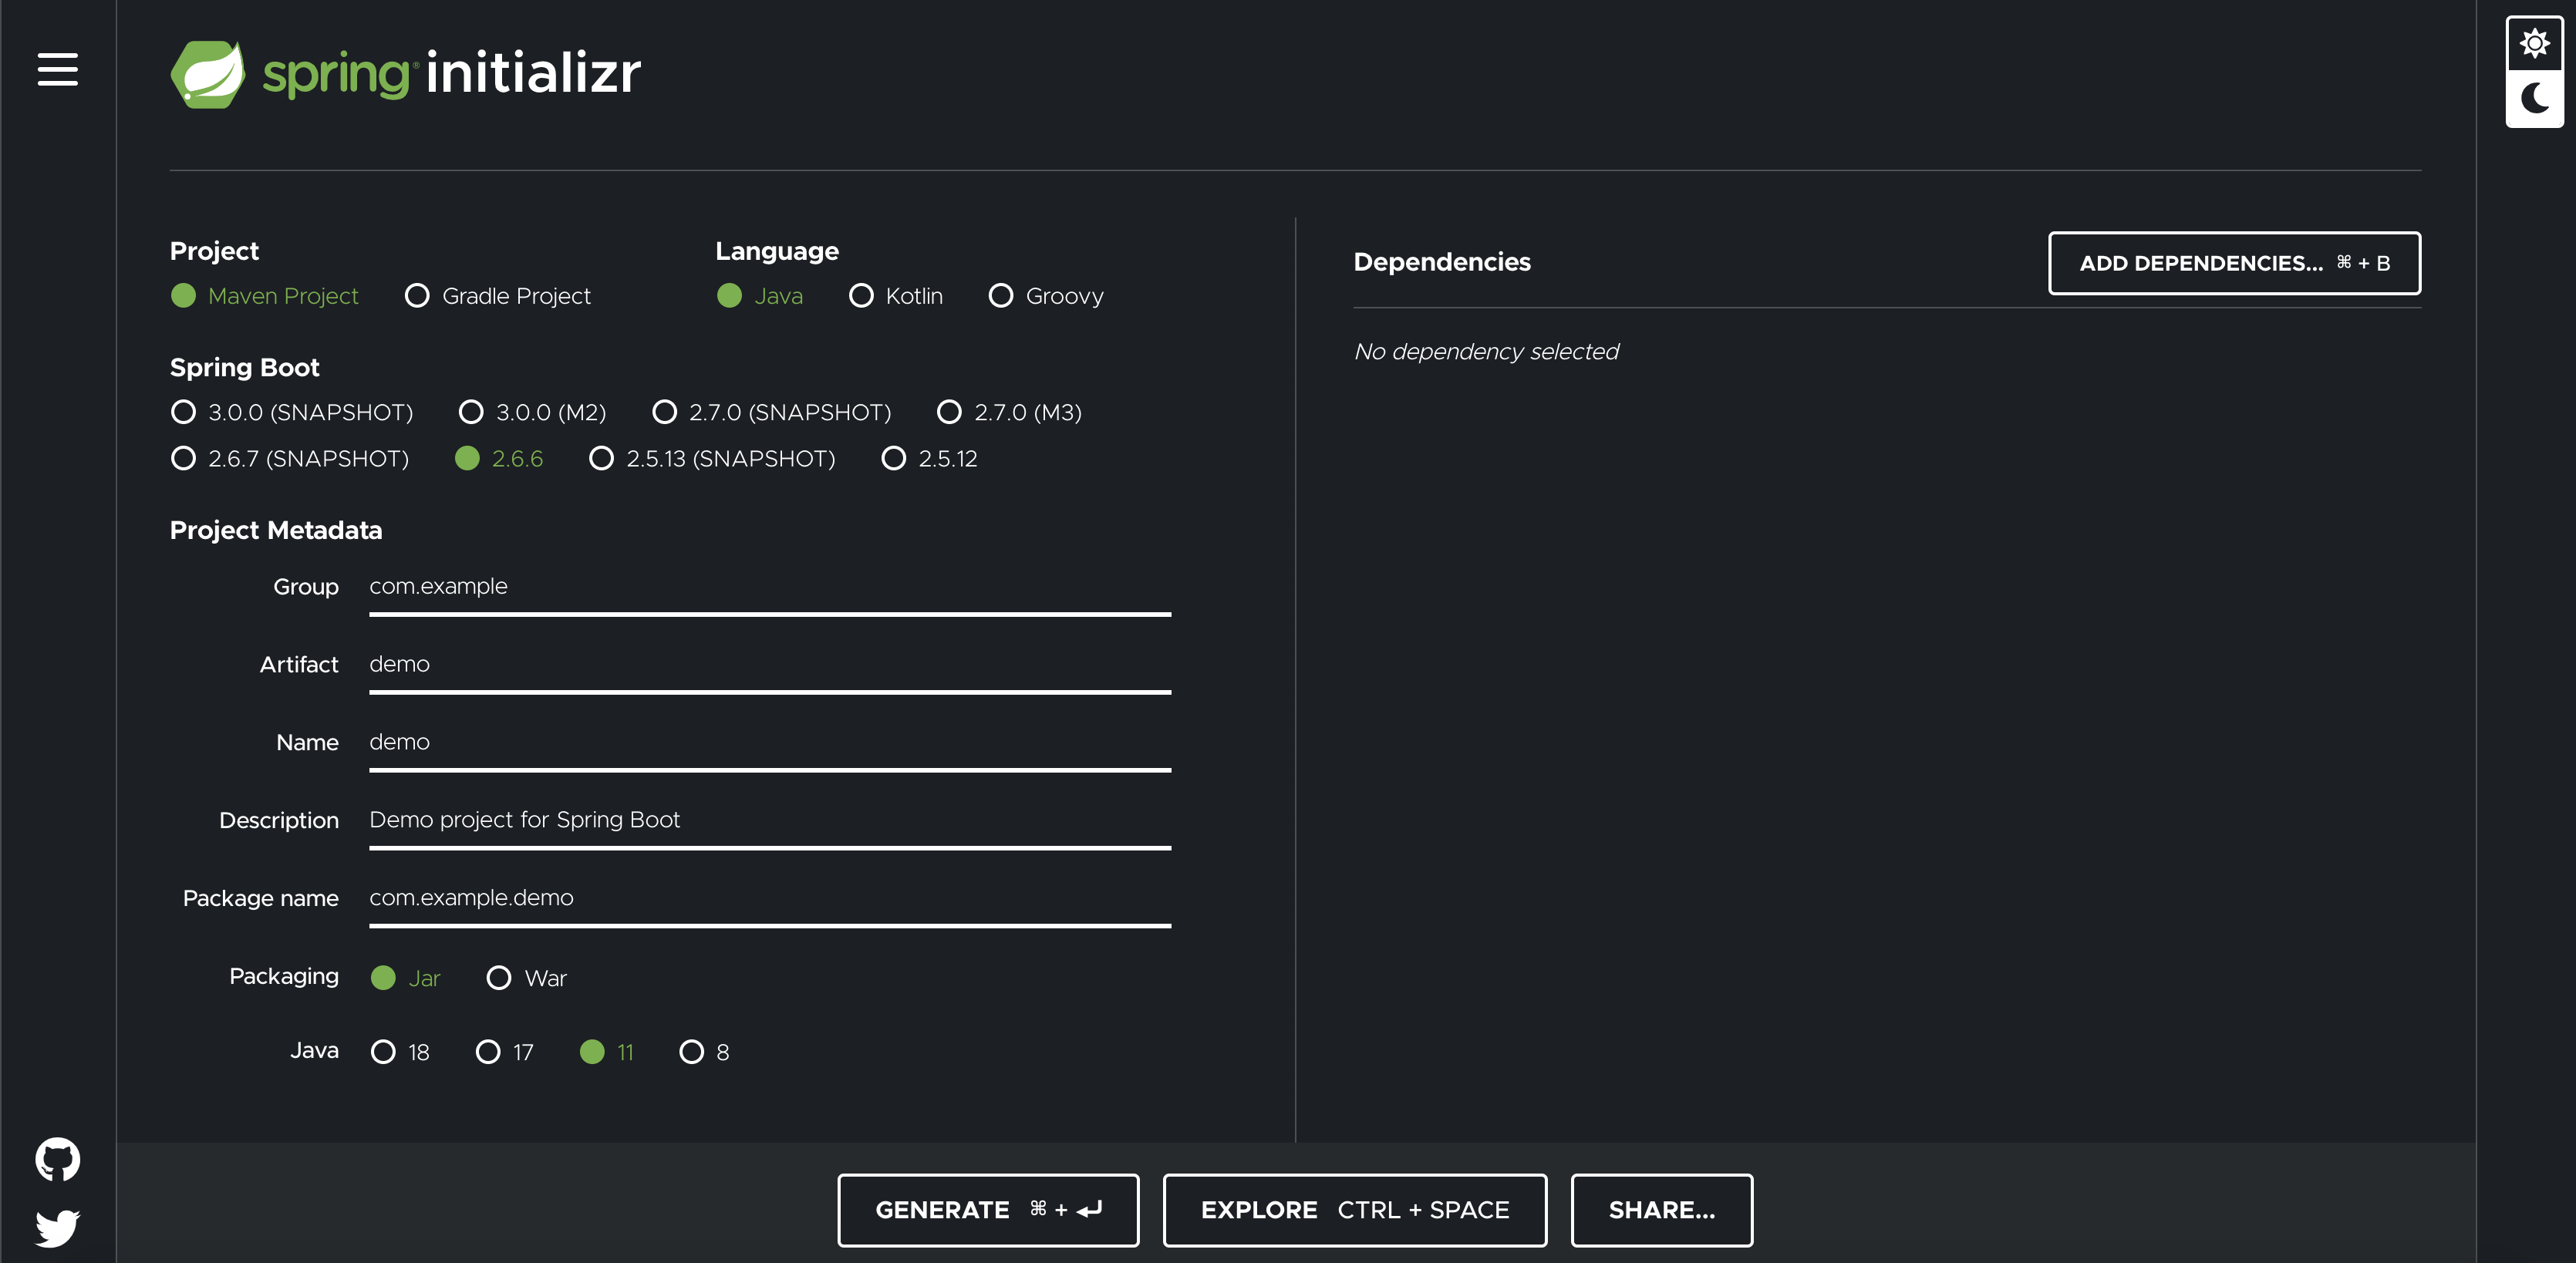Switch to light theme sun icon
The height and width of the screenshot is (1263, 2576).
pyautogui.click(x=2534, y=44)
